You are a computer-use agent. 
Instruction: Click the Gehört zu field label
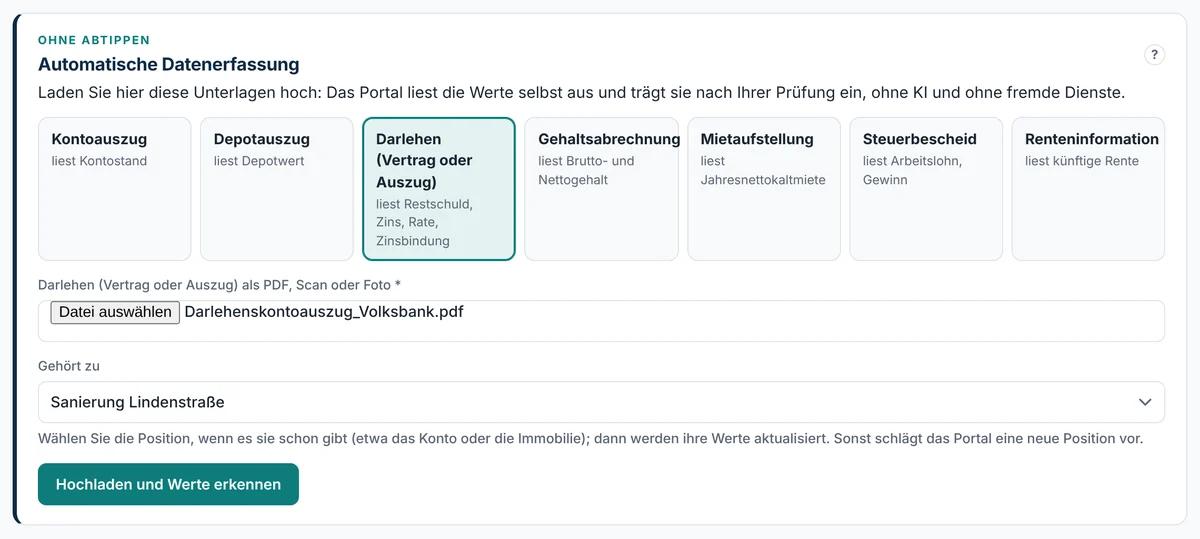(69, 366)
